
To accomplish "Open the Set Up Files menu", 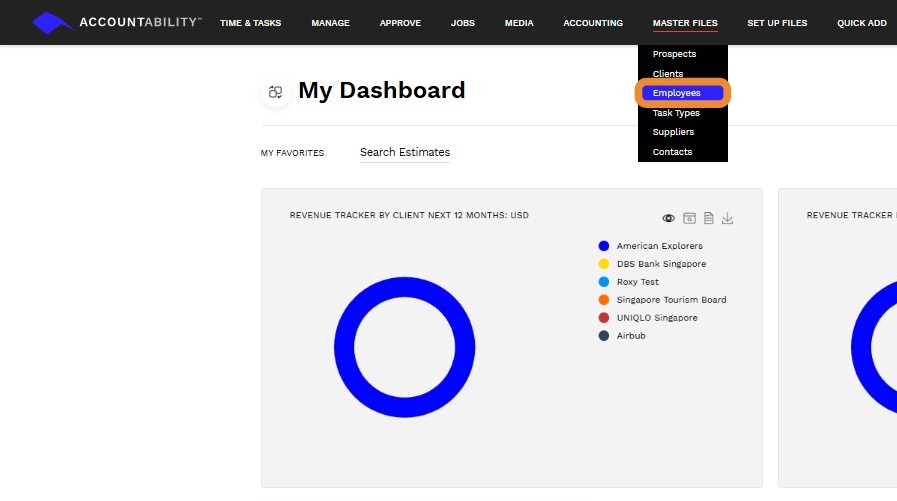I will [x=777, y=23].
